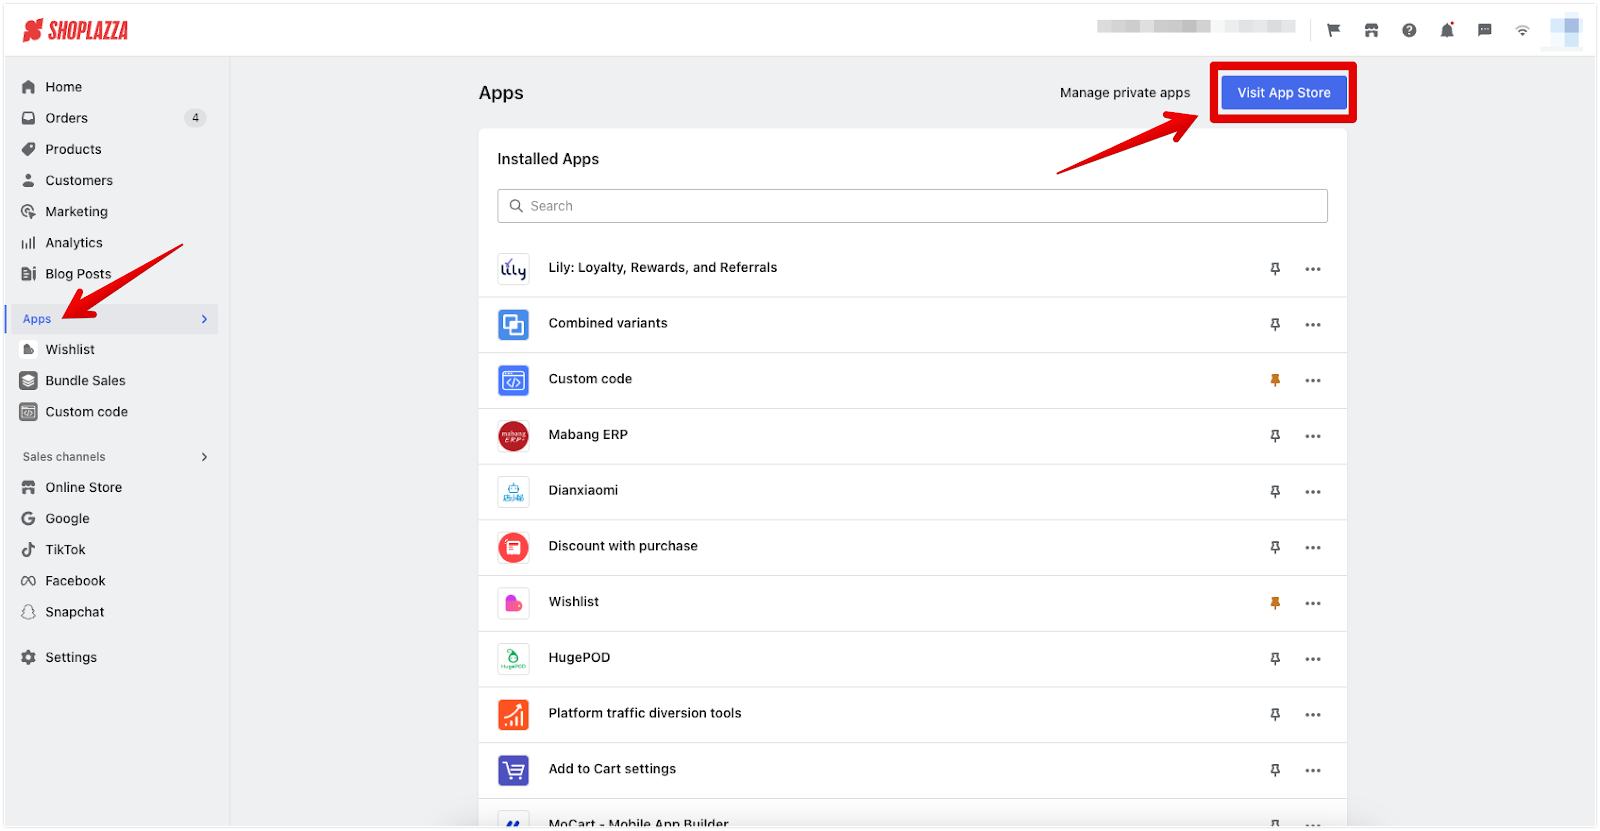
Task: Open the help question mark icon
Action: click(1409, 31)
